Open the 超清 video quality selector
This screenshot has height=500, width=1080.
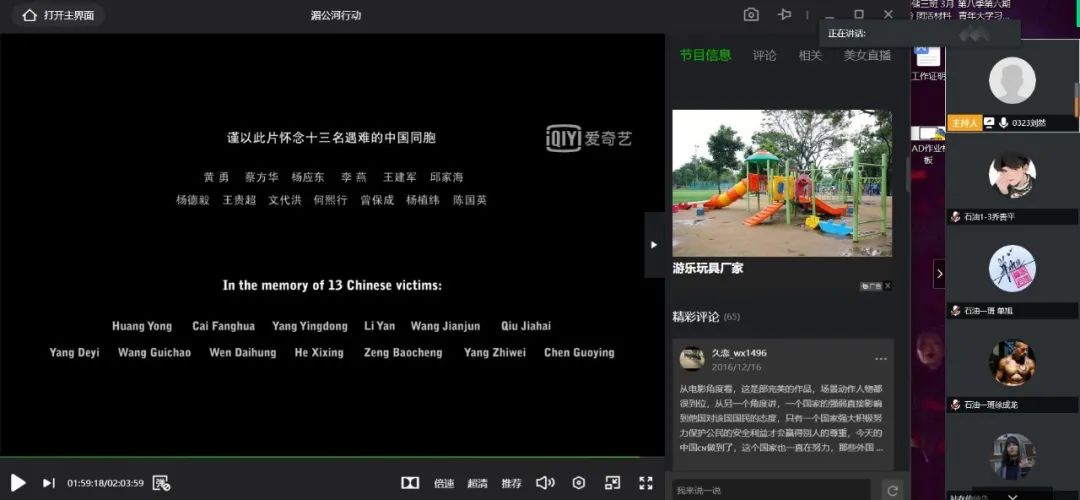(477, 483)
